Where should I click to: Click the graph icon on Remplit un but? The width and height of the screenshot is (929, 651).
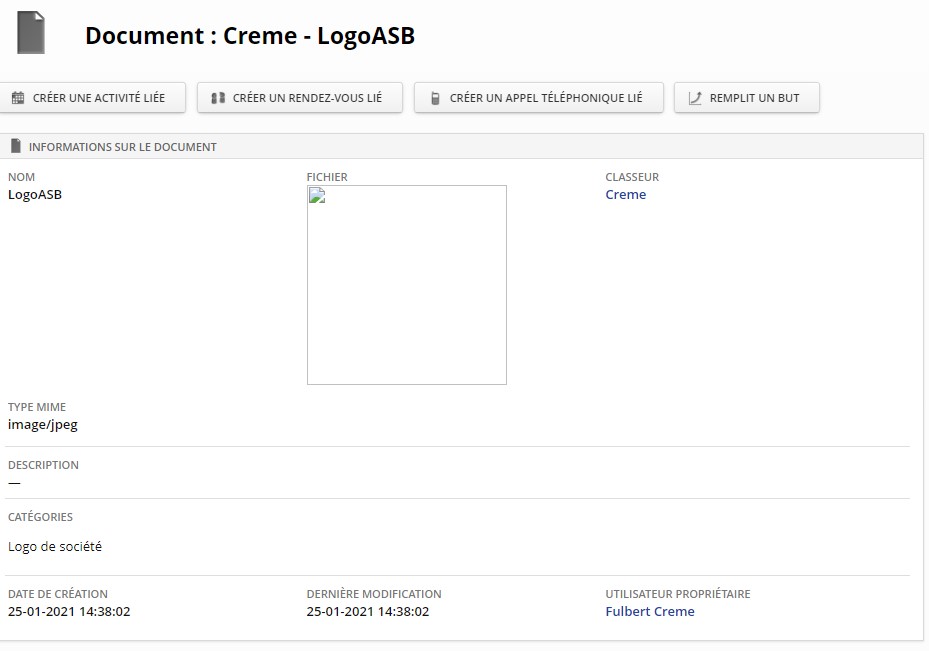pos(695,98)
